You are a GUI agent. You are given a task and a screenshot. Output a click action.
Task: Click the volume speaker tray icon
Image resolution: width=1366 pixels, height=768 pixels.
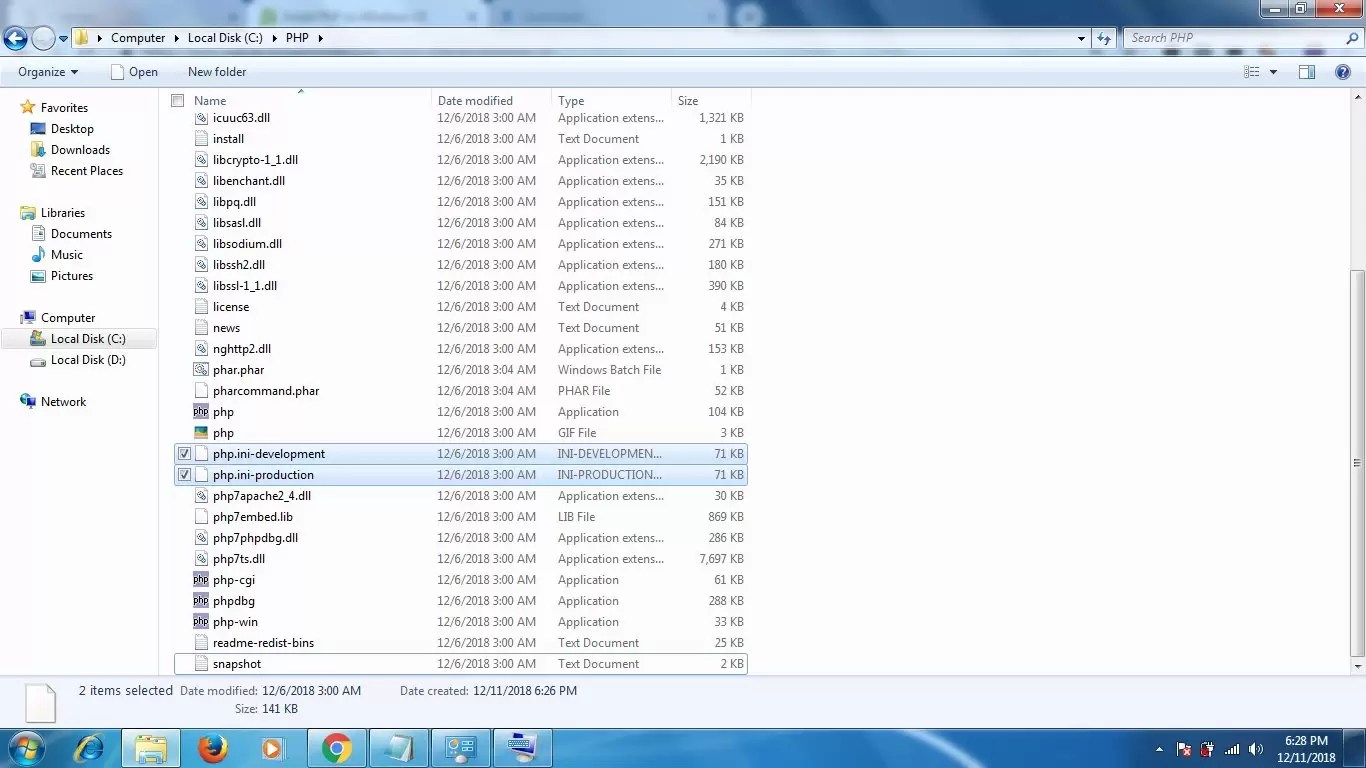click(x=1256, y=749)
